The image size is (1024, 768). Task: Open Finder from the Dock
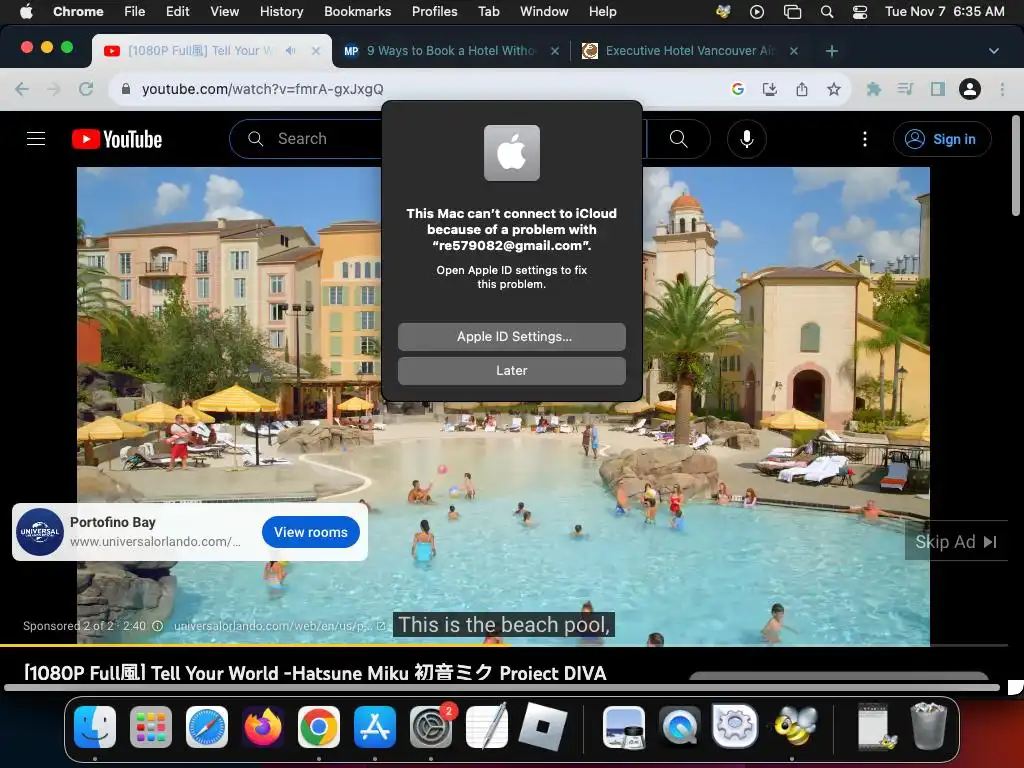coord(95,727)
